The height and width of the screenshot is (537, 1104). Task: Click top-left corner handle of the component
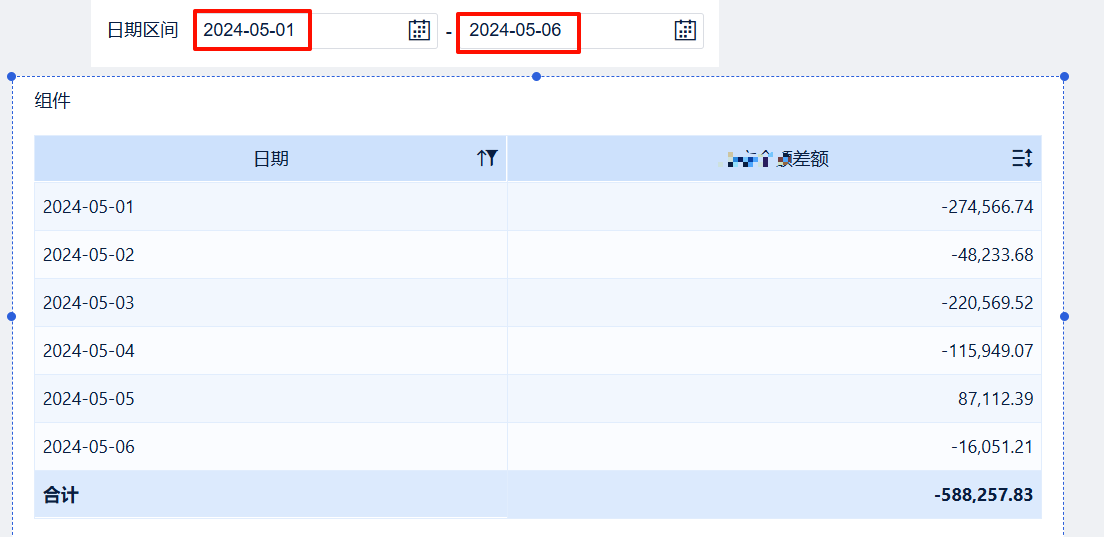(11, 76)
